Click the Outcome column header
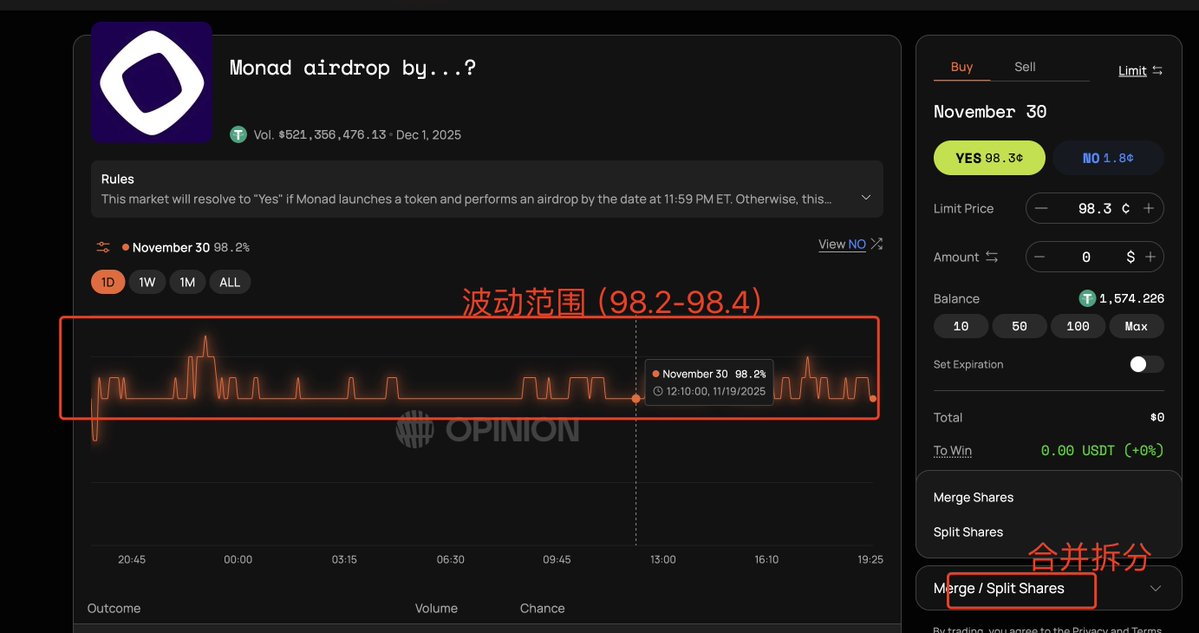This screenshot has width=1199, height=633. click(x=114, y=609)
